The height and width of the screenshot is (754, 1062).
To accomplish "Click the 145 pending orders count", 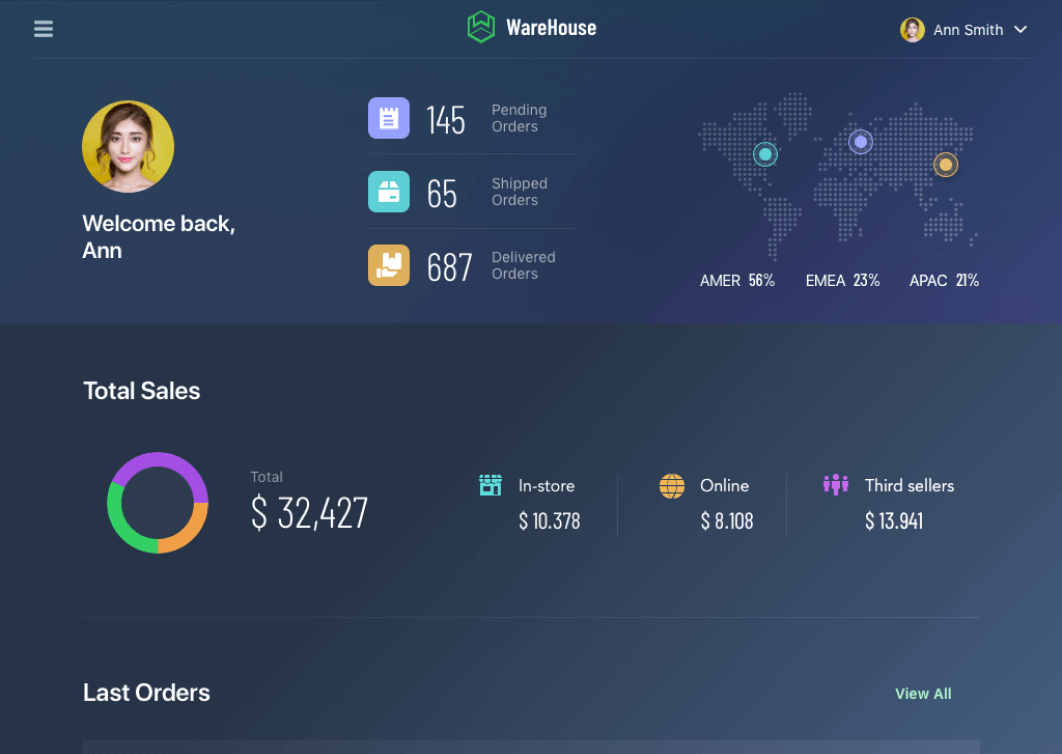I will click(x=446, y=121).
